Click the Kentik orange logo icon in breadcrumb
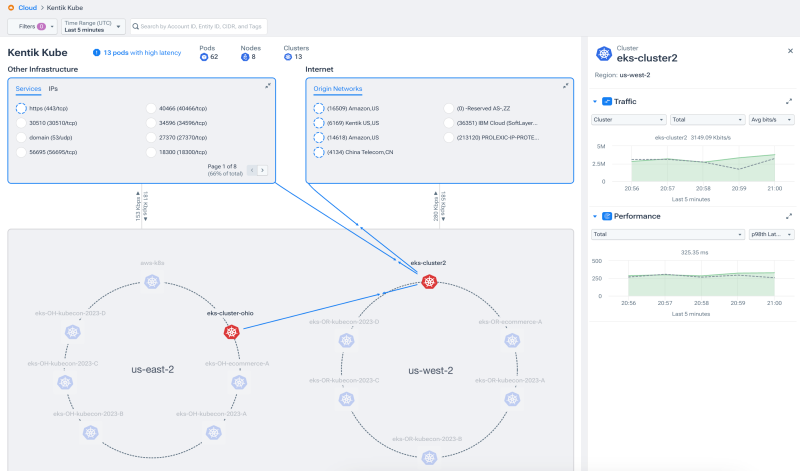 [x=11, y=8]
